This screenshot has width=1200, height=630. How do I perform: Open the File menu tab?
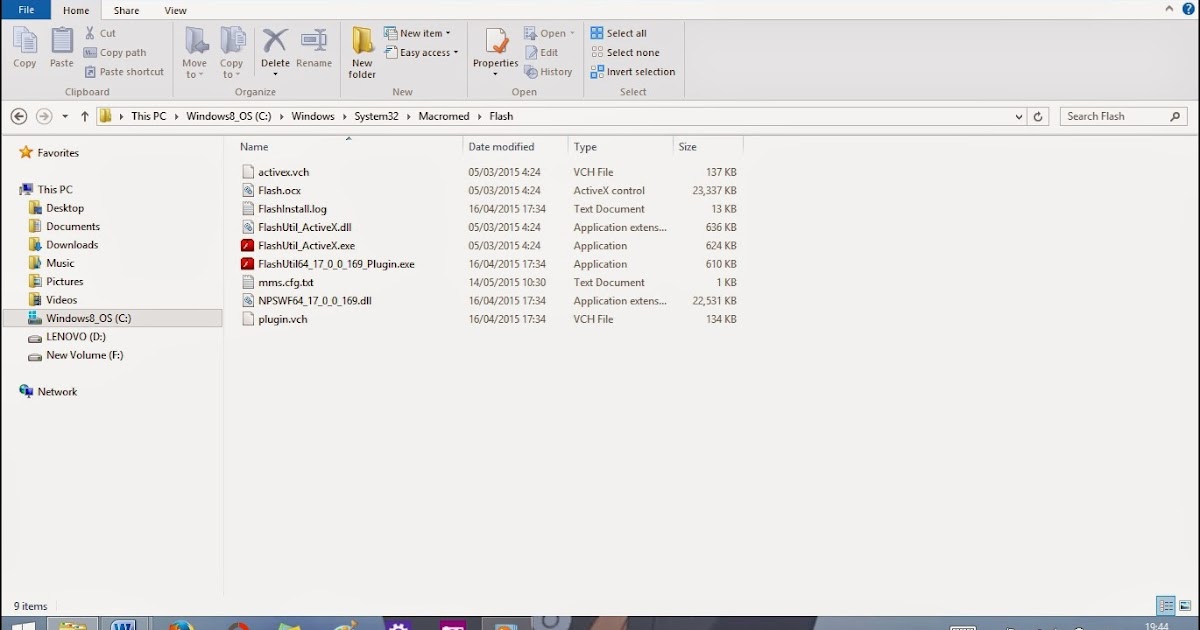point(27,10)
